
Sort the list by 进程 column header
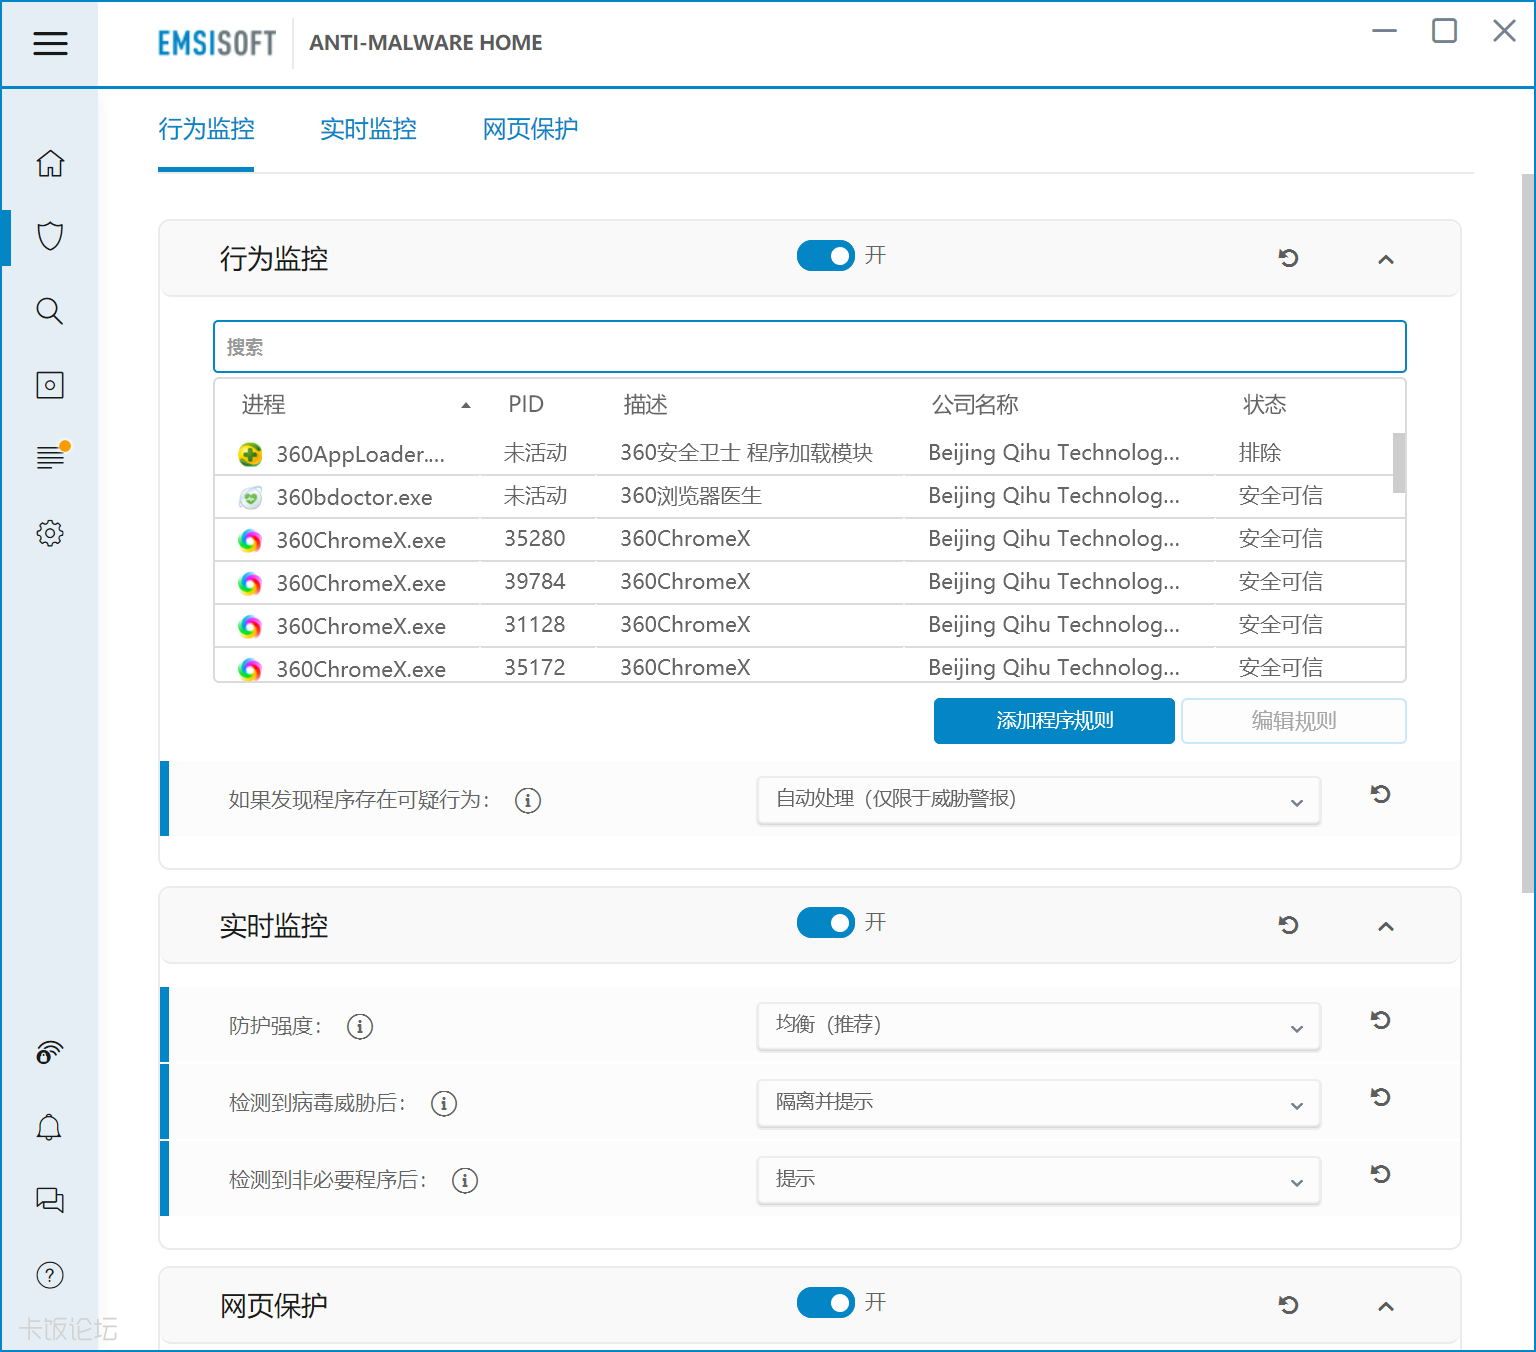pyautogui.click(x=264, y=405)
